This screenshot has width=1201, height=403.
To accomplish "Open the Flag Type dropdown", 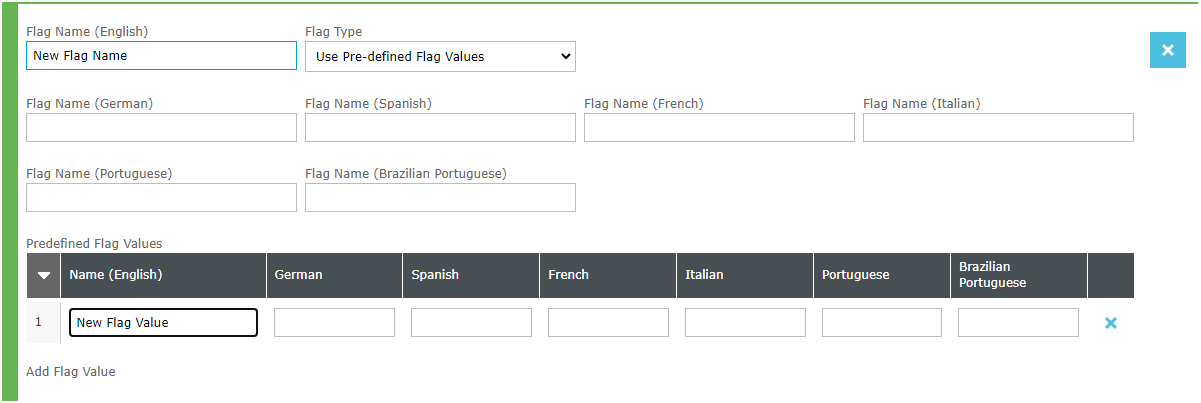I will (x=440, y=57).
